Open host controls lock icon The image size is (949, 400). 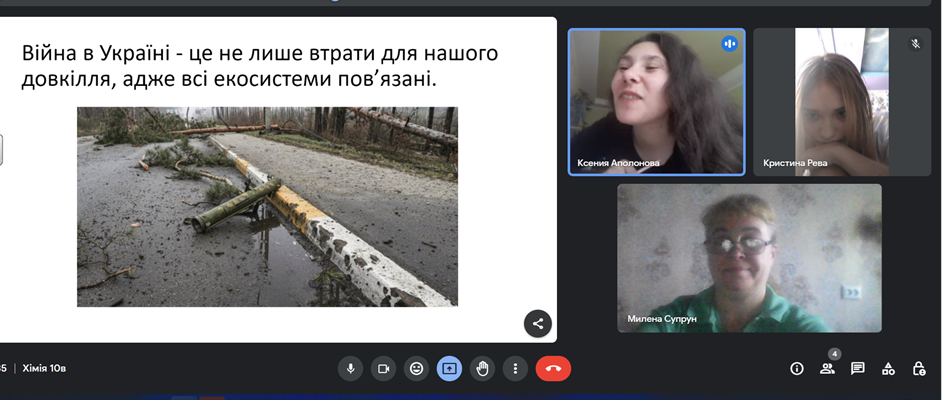(x=919, y=369)
